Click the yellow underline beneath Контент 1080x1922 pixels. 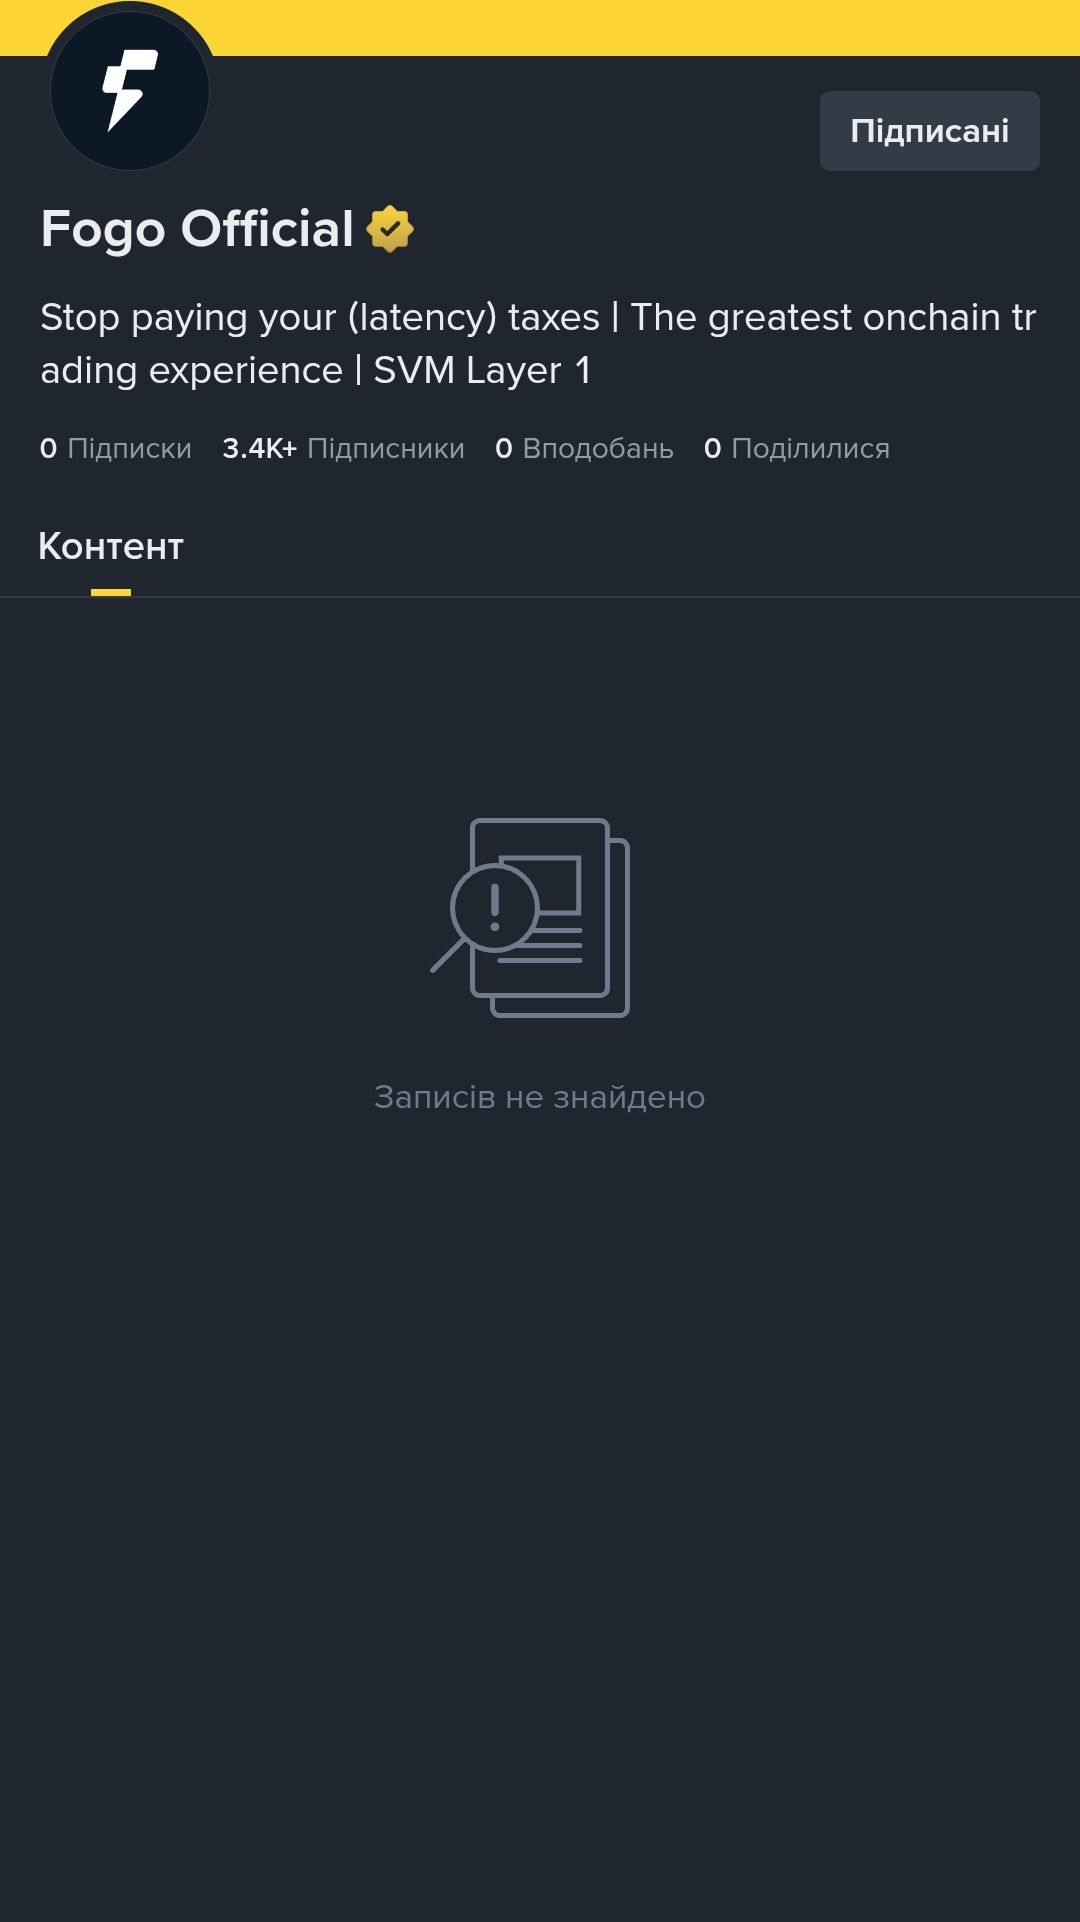[111, 592]
